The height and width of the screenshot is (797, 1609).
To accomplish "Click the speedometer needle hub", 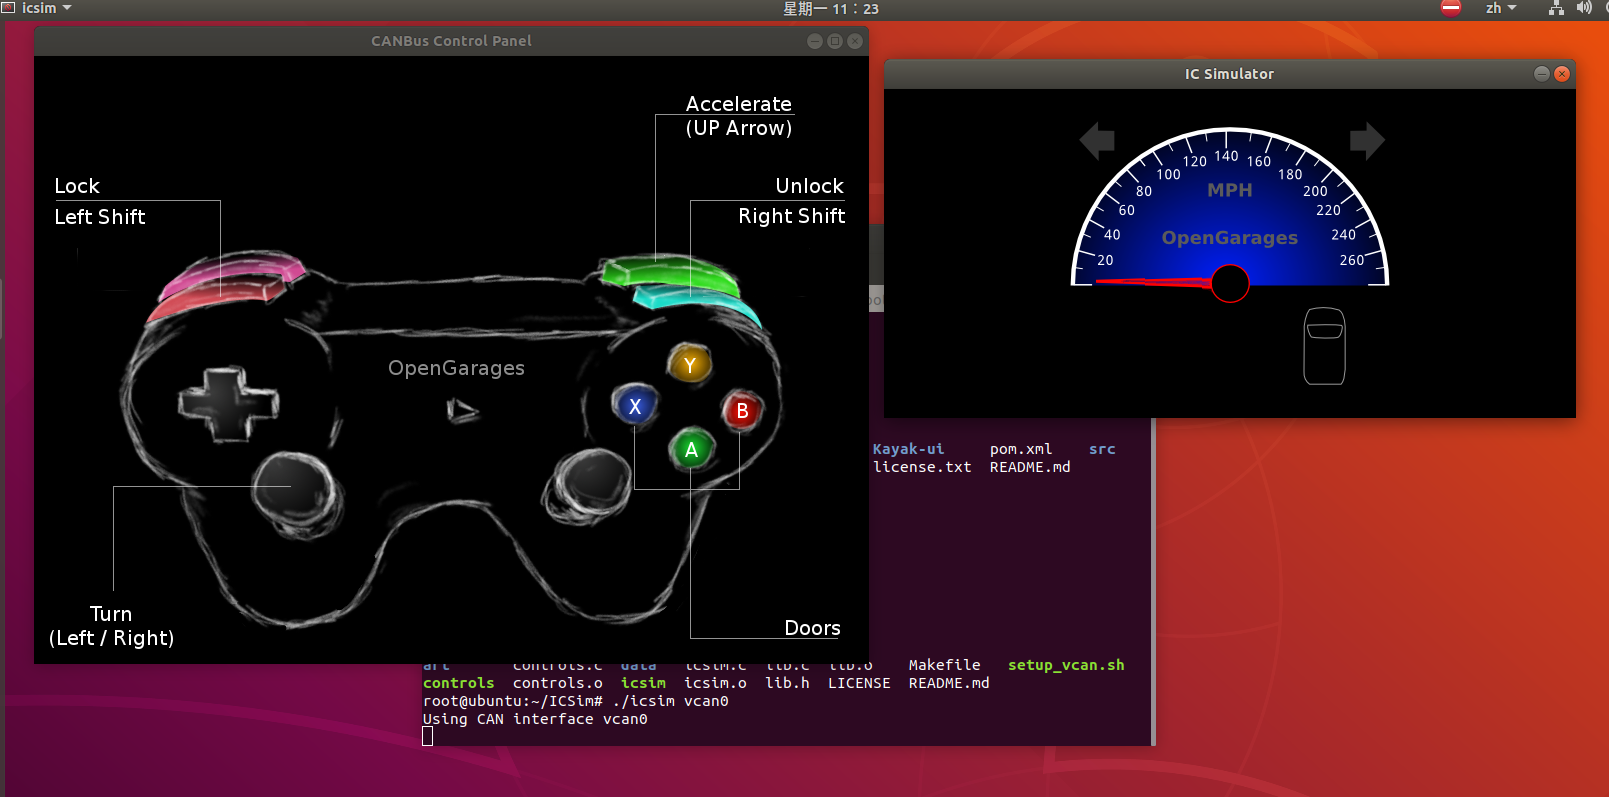I will coord(1230,283).
